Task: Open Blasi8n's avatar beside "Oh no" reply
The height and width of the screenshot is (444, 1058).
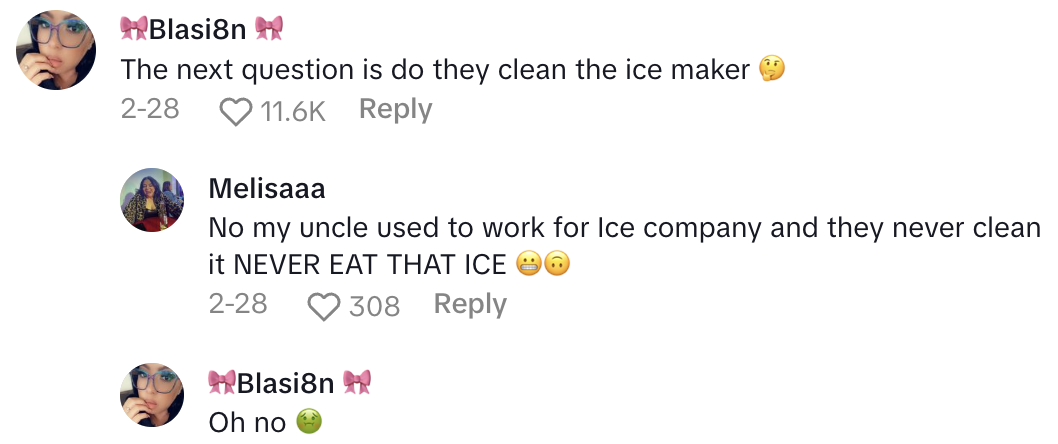Action: (152, 395)
